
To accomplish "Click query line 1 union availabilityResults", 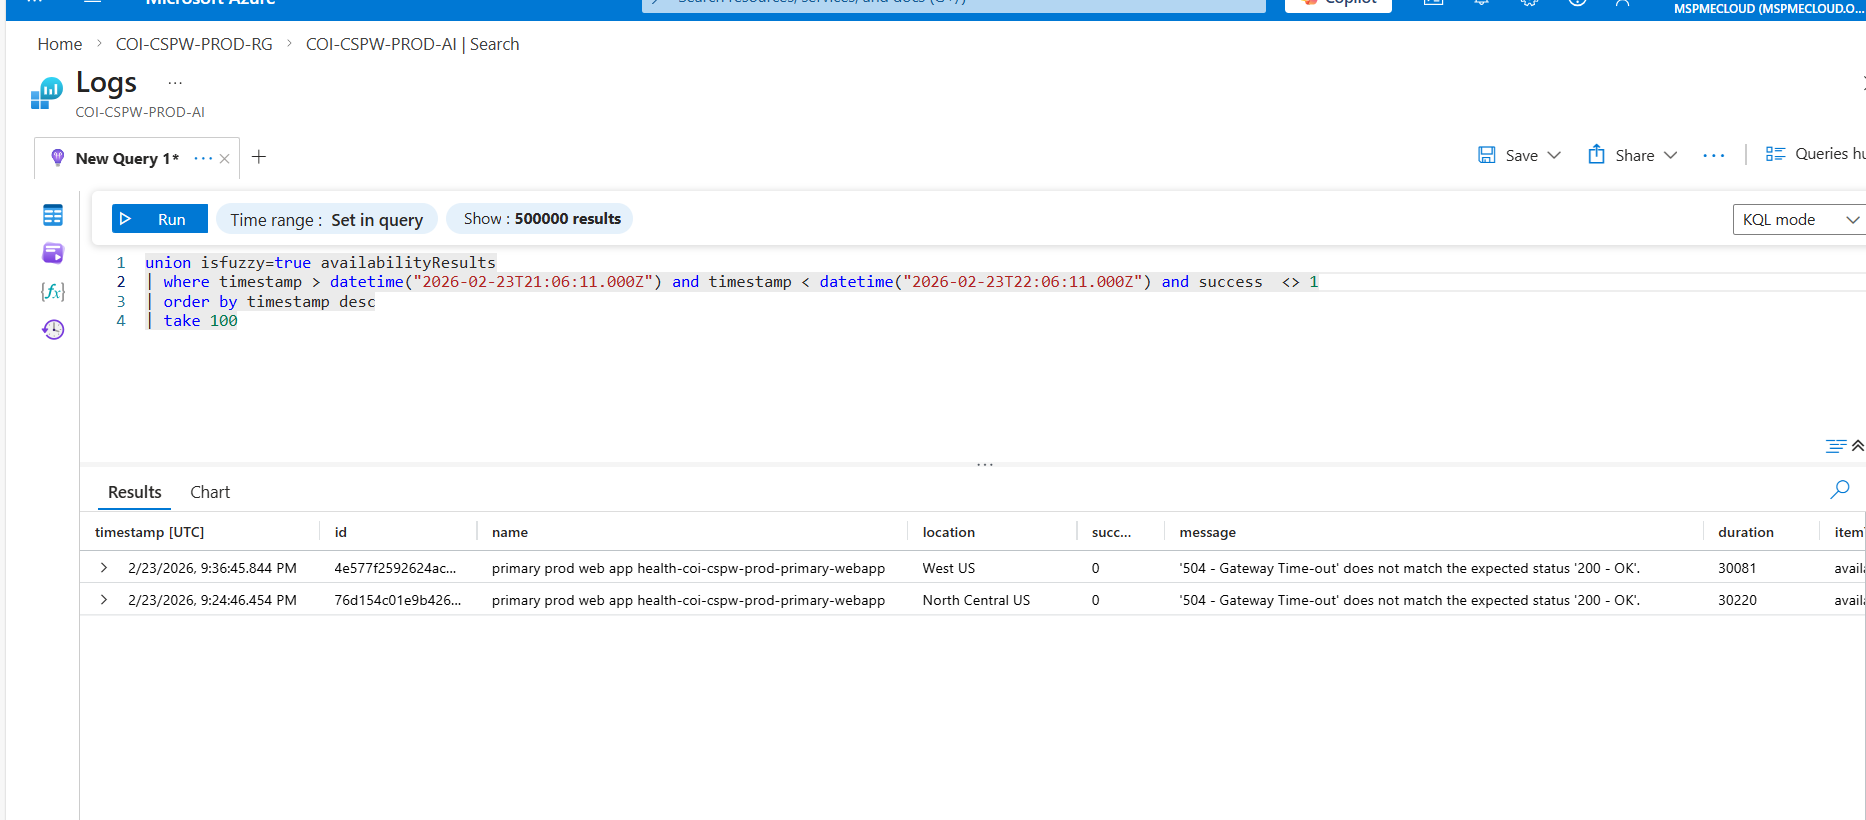I will click(320, 263).
